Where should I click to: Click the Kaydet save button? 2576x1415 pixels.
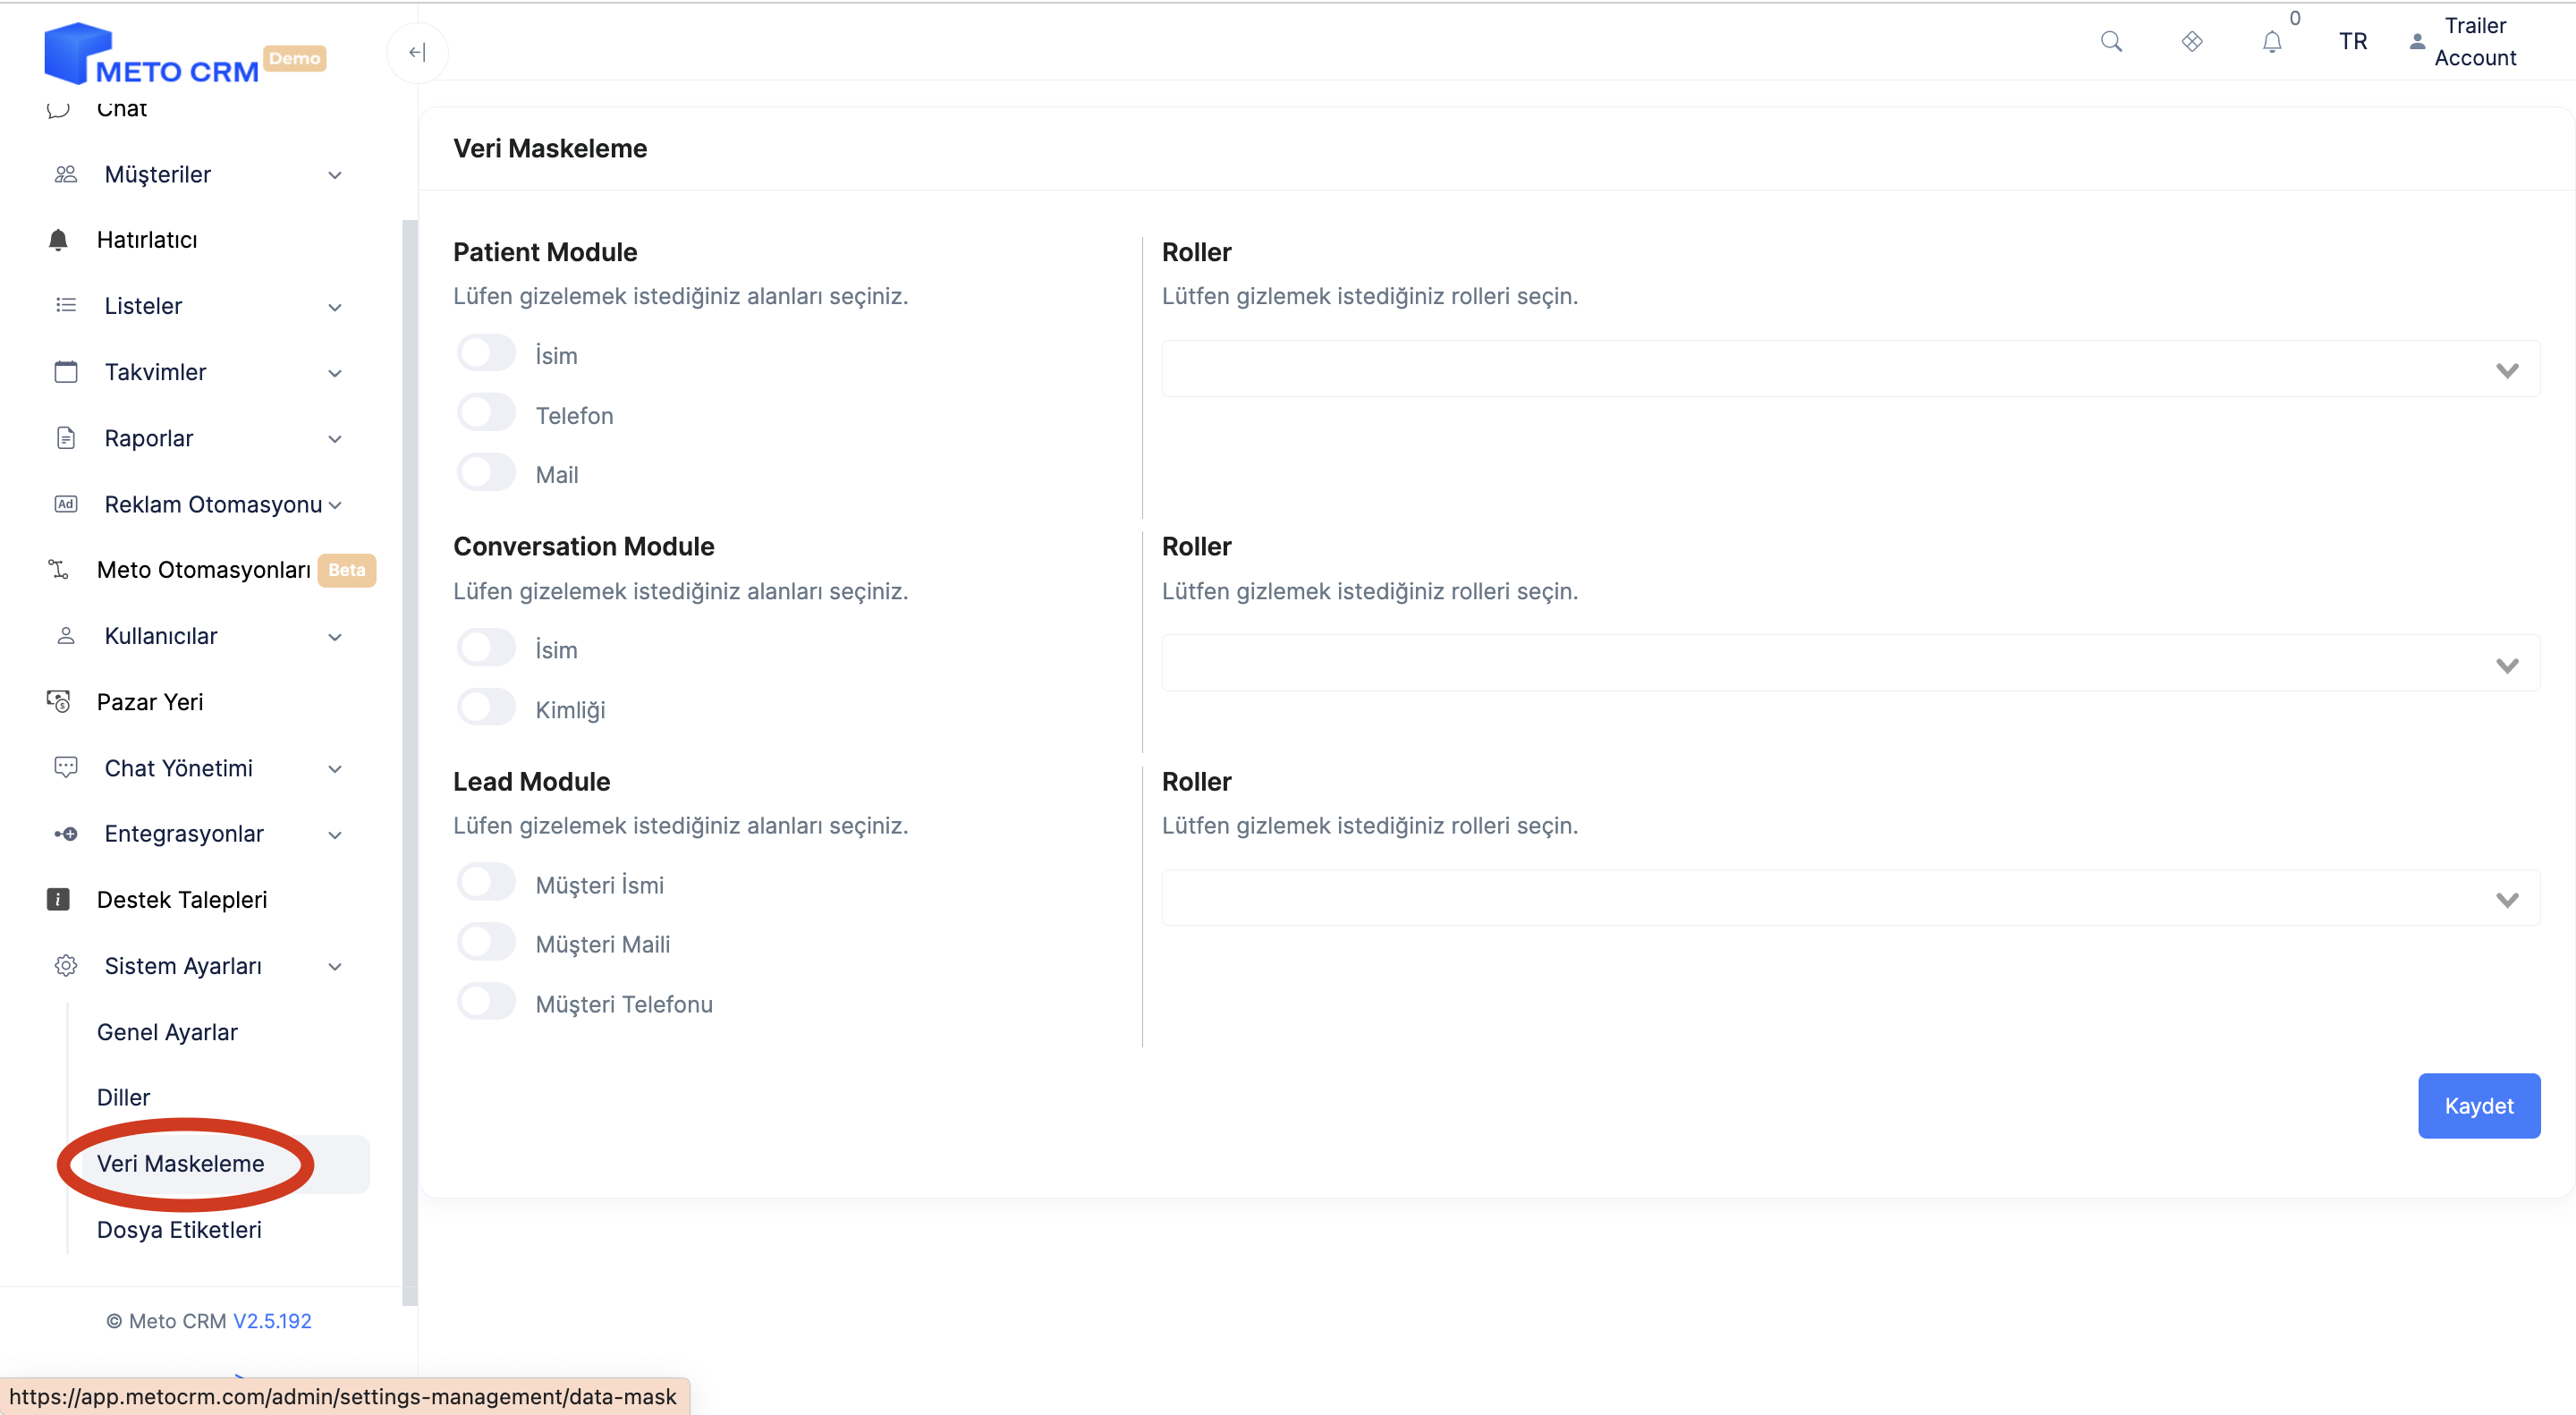pos(2478,1106)
